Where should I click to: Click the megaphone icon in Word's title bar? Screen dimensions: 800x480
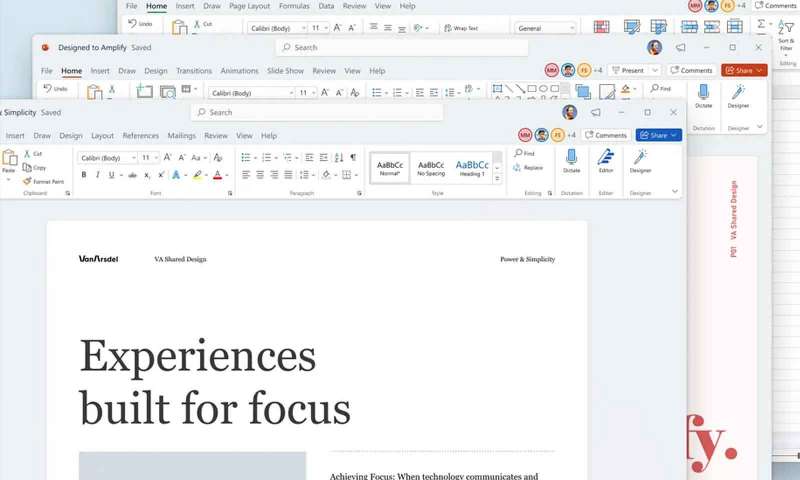[x=595, y=112]
